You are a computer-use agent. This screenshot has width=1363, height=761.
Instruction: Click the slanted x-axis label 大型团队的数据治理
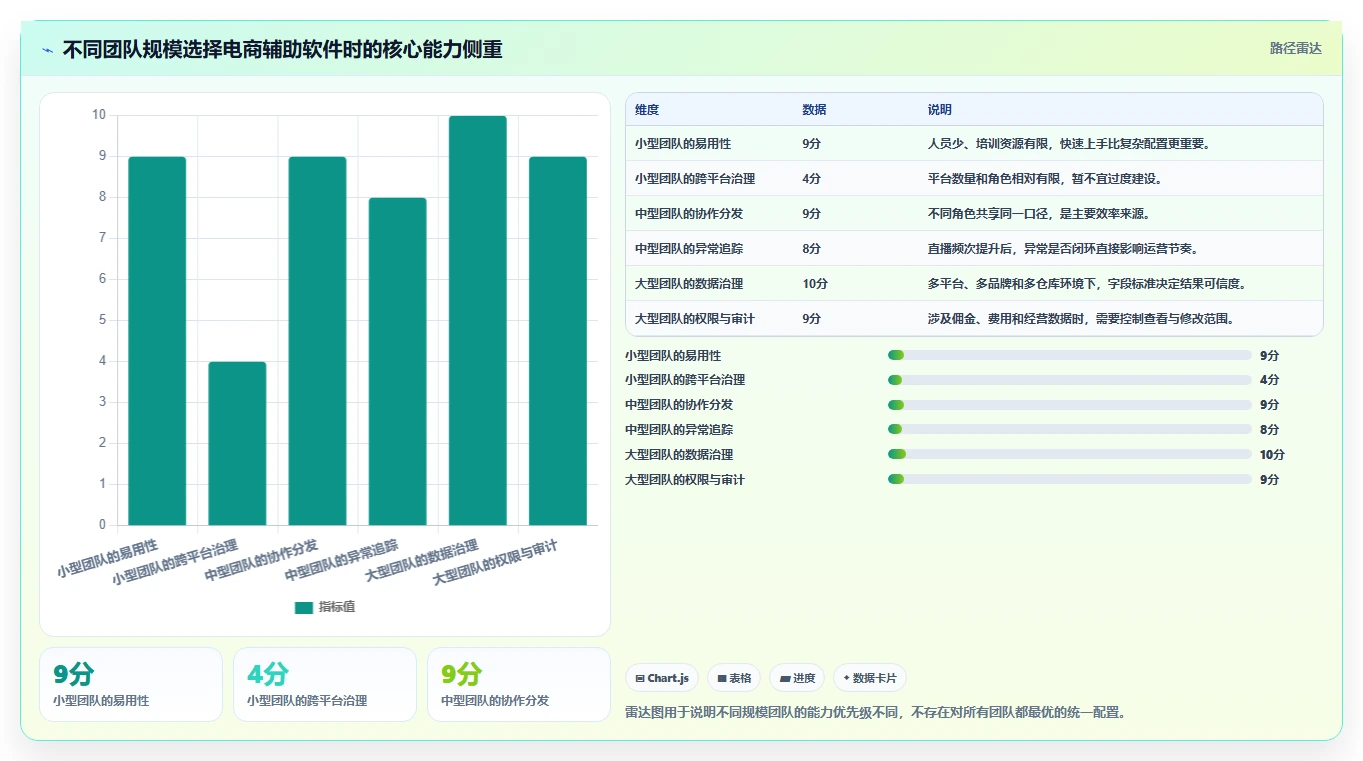pyautogui.click(x=422, y=562)
